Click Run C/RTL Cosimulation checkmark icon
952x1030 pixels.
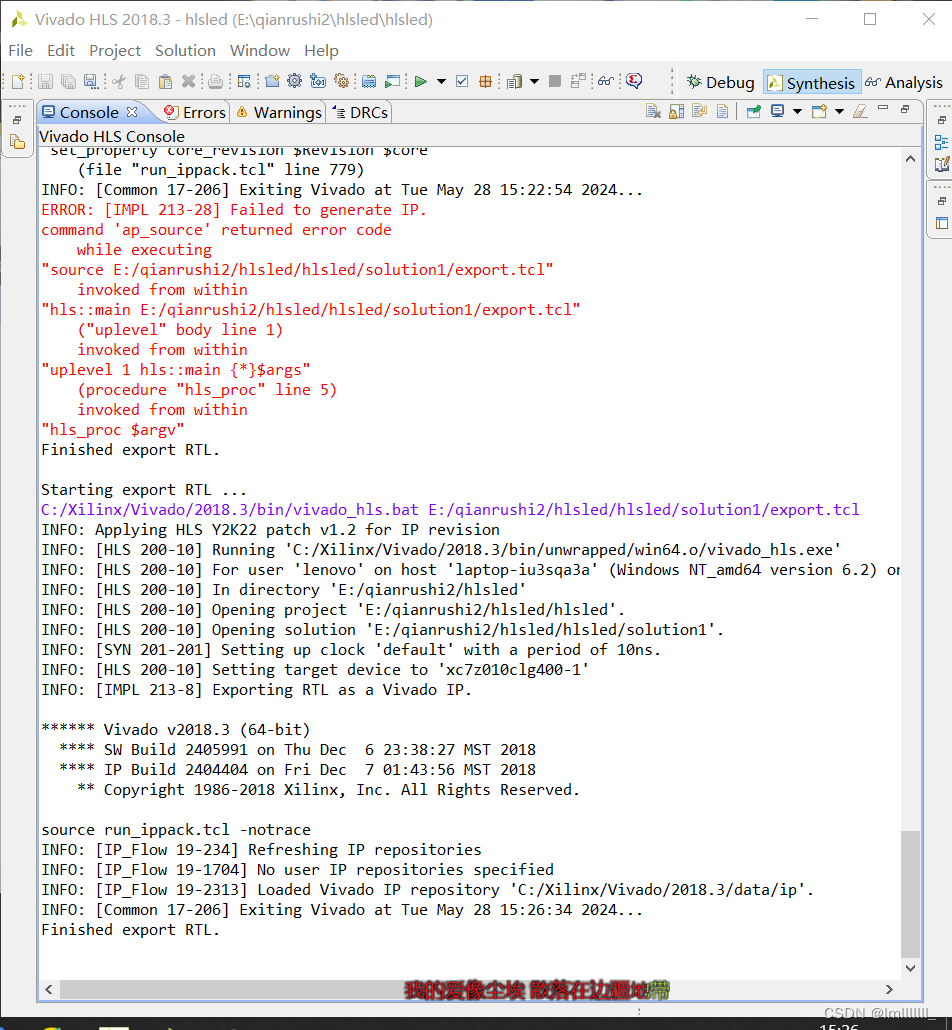[x=462, y=81]
